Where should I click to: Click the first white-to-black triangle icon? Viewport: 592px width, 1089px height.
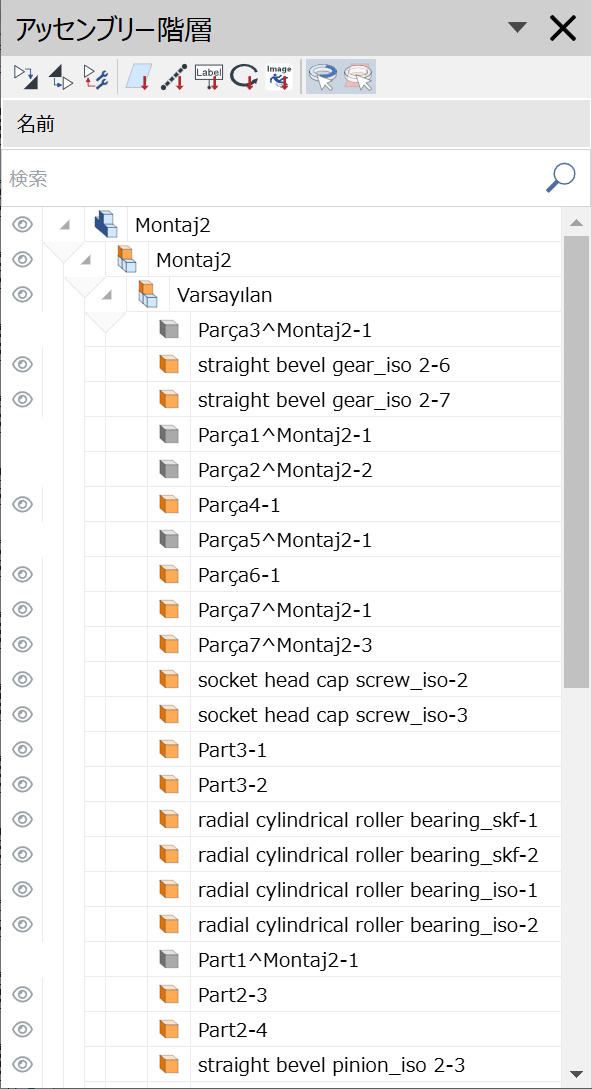26,76
